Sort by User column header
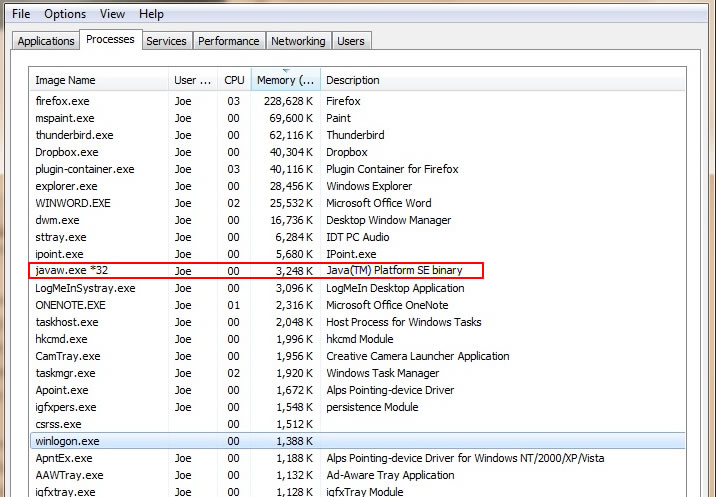716x497 pixels. coord(193,80)
